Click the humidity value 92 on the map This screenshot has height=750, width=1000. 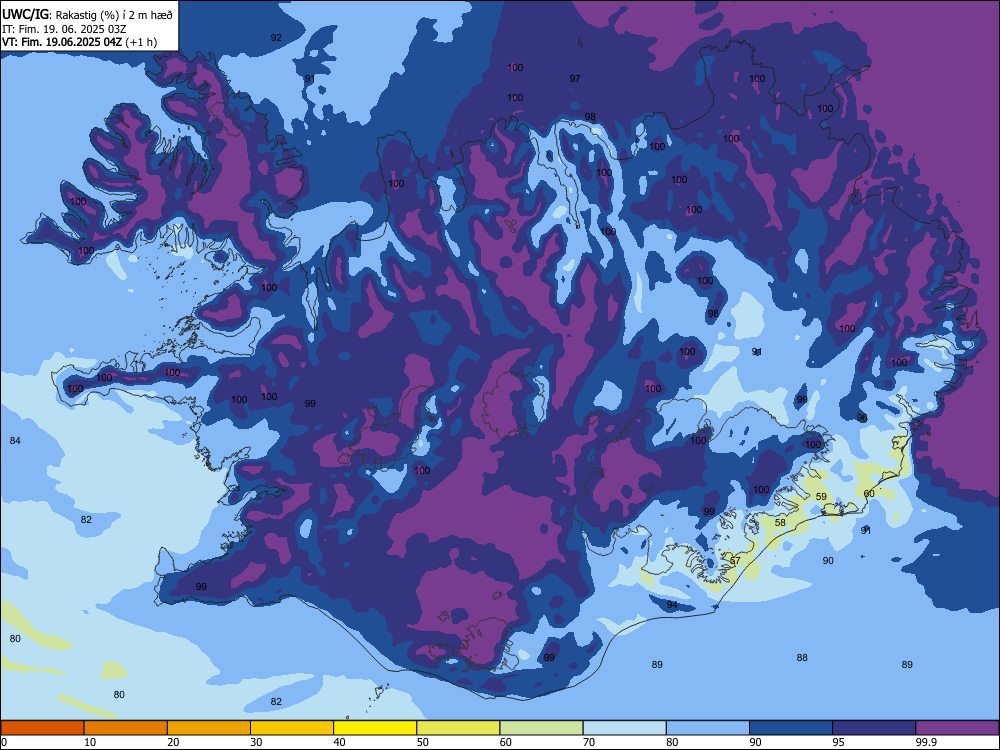click(276, 38)
